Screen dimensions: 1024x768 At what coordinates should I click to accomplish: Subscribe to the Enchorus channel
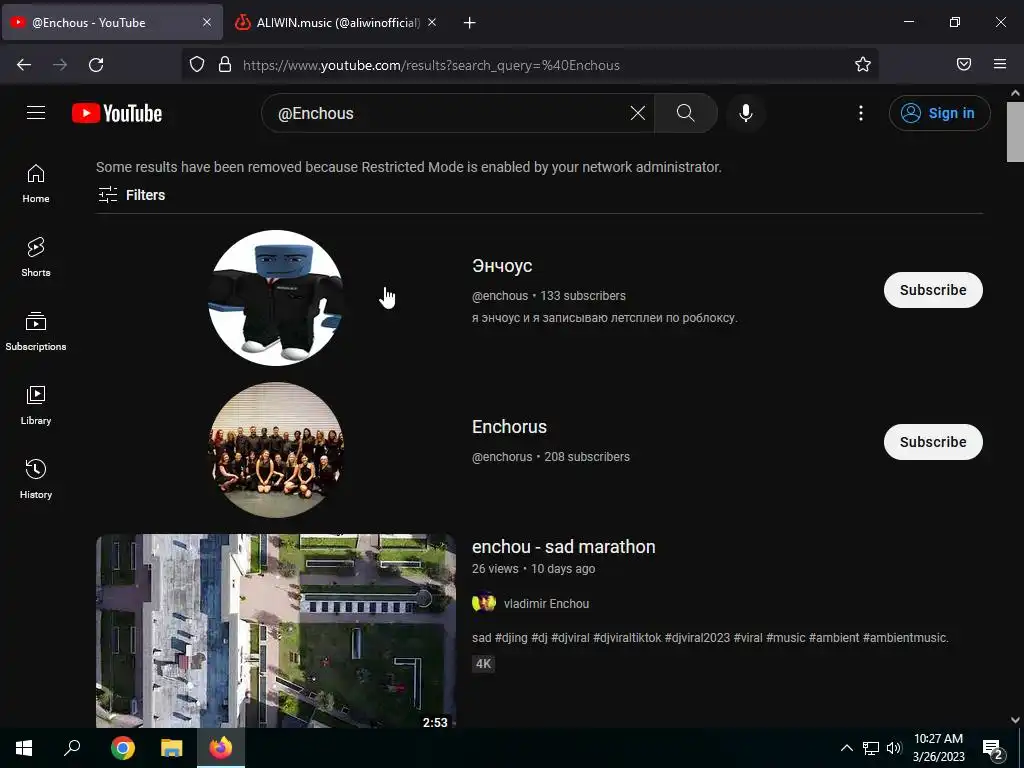pyautogui.click(x=933, y=442)
